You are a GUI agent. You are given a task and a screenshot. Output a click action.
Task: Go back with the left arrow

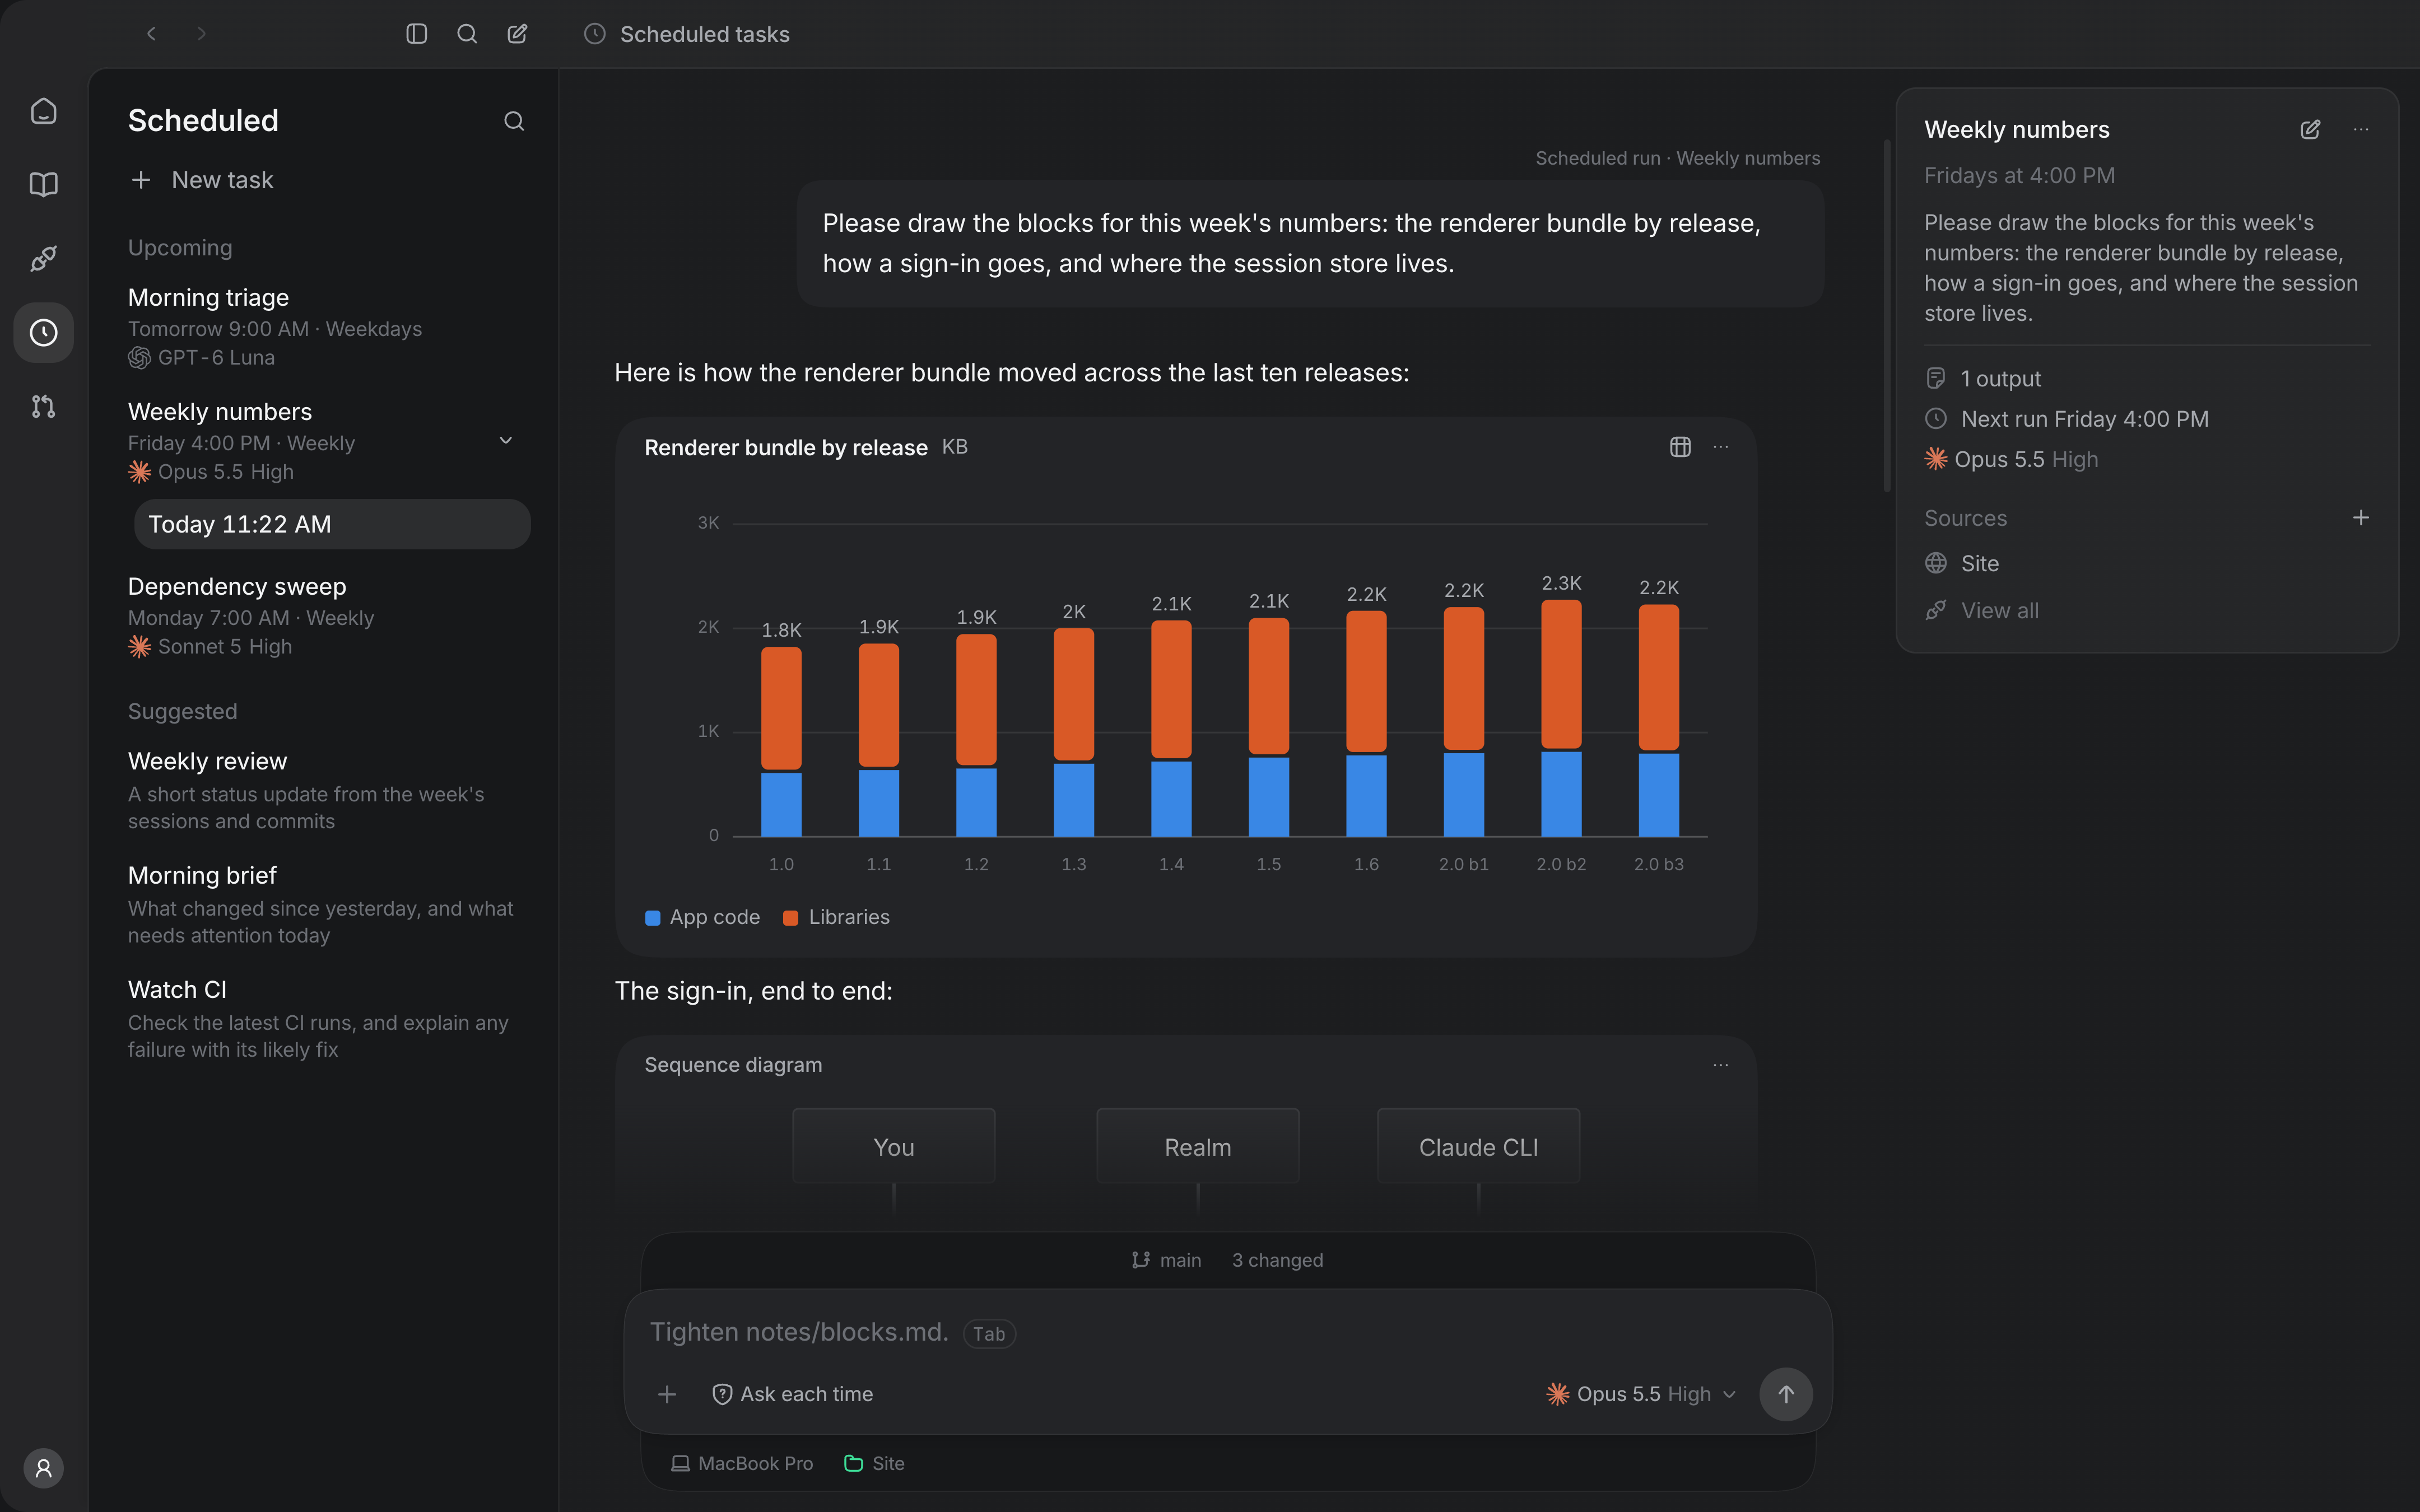pyautogui.click(x=151, y=34)
